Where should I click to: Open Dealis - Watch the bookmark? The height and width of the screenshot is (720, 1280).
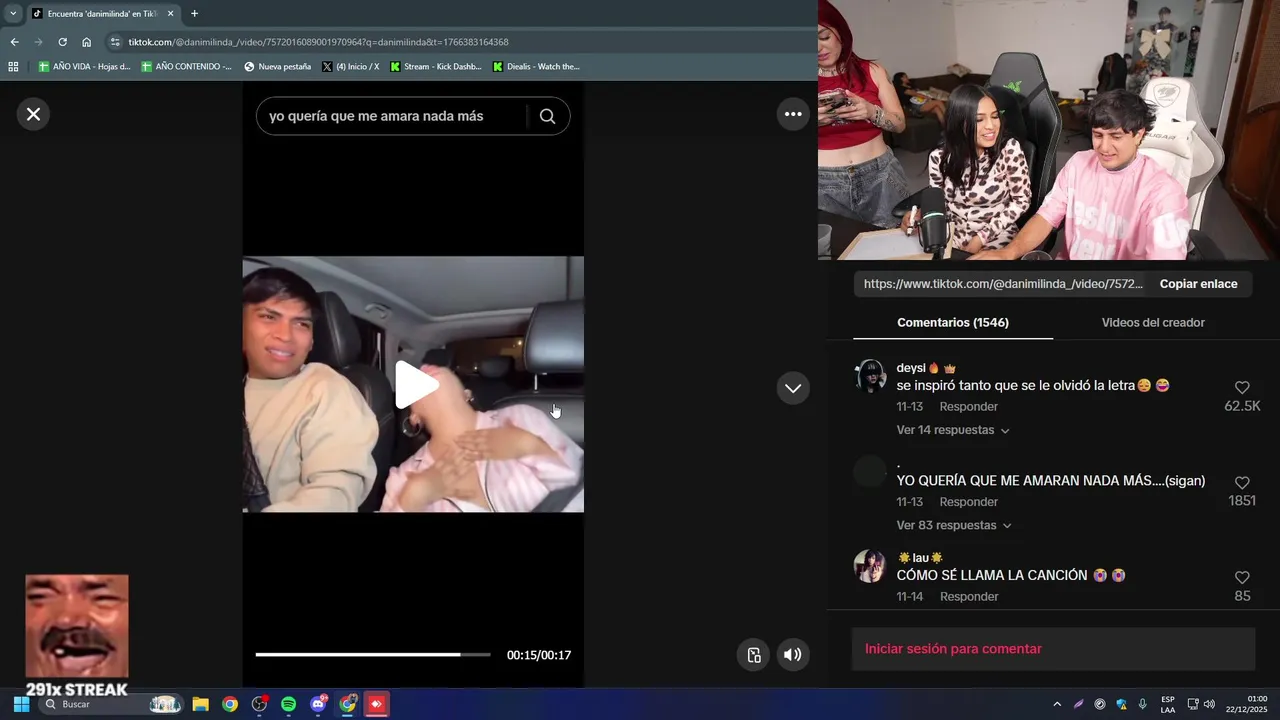point(536,67)
